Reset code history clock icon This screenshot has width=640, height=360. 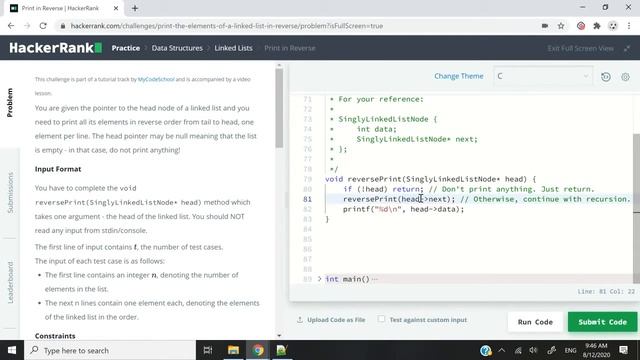606,77
